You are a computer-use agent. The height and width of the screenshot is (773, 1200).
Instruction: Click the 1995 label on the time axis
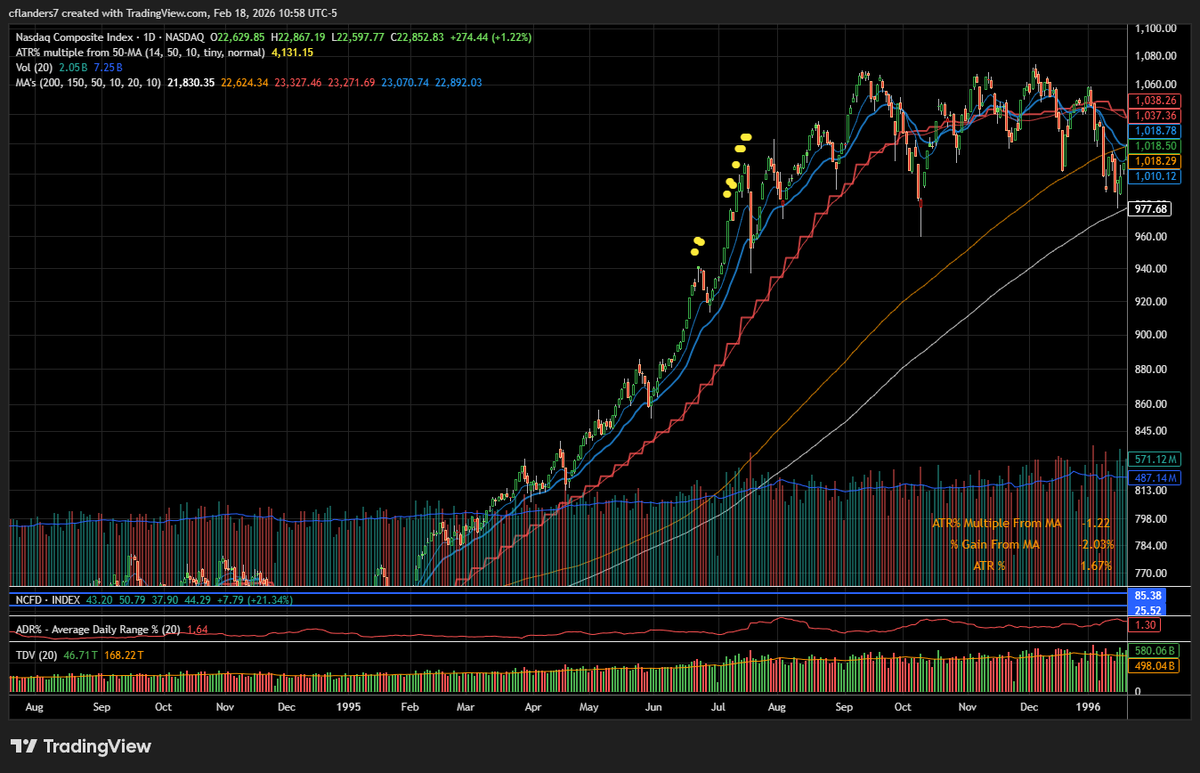point(349,707)
